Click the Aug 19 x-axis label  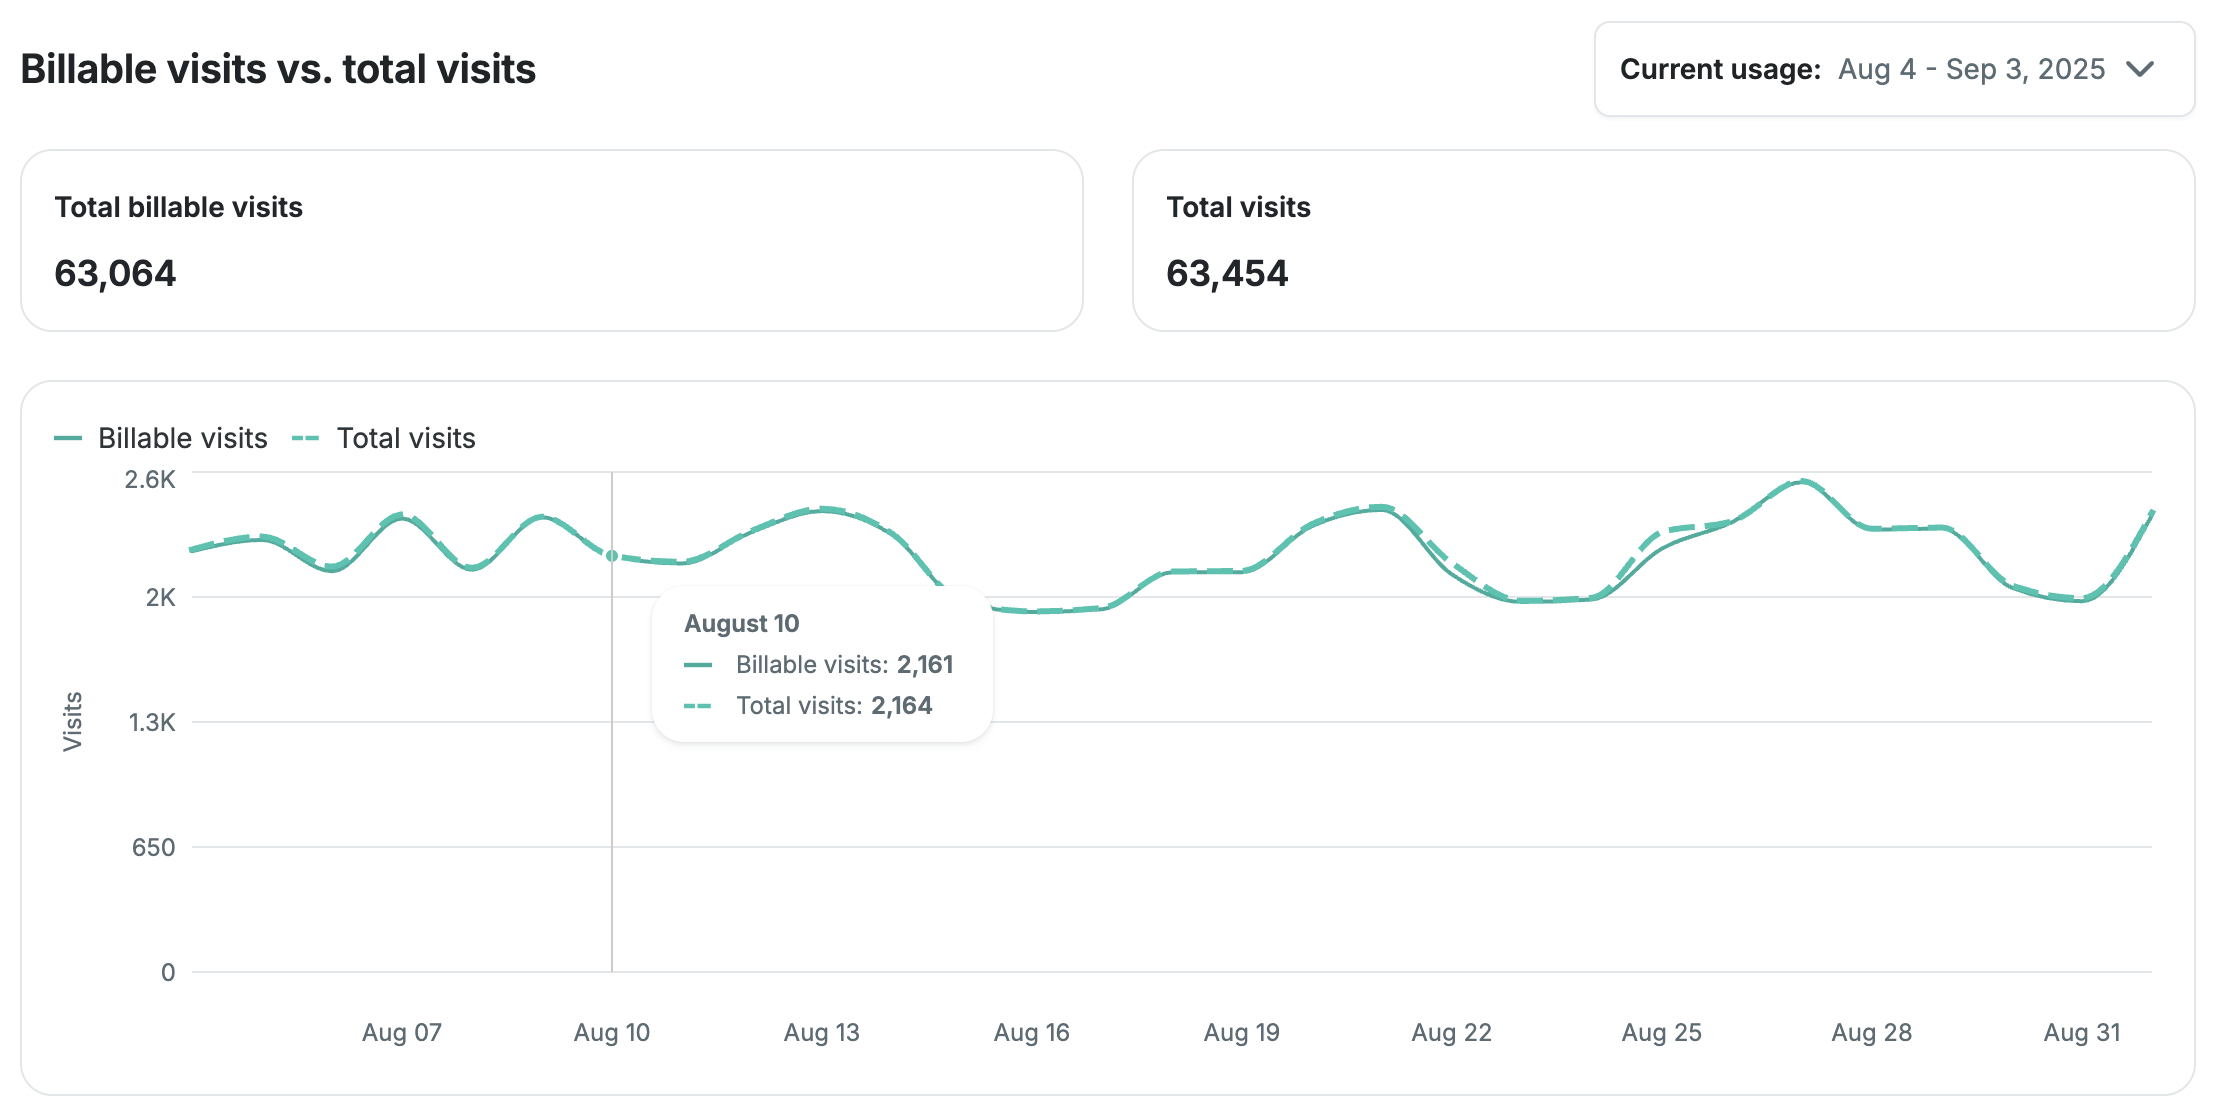point(1241,1032)
